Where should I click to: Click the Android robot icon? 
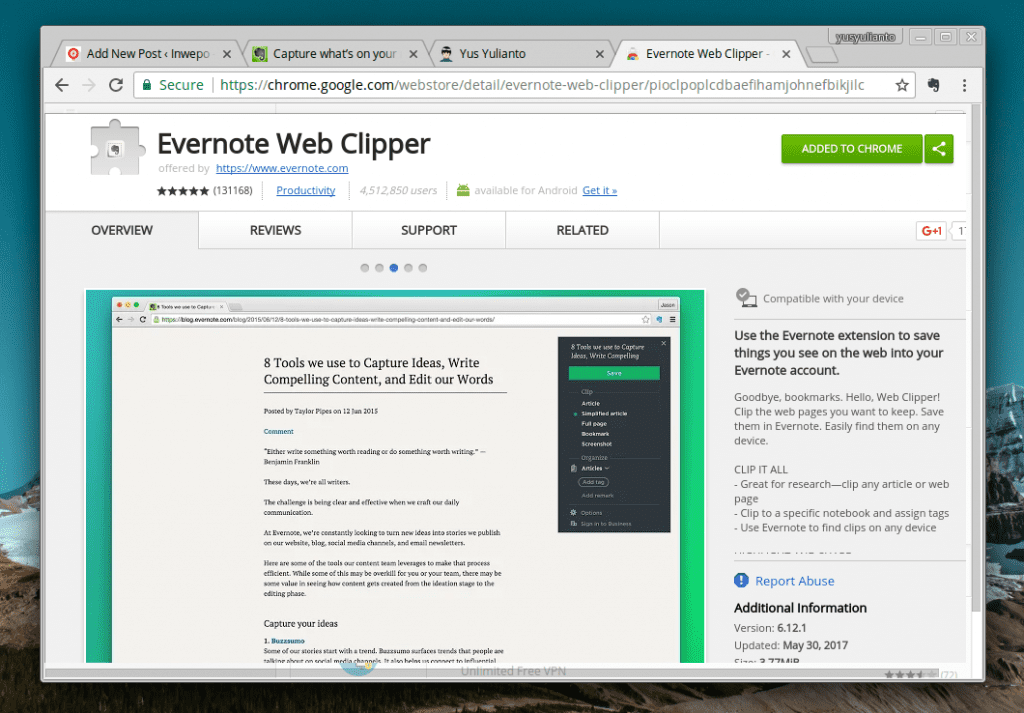pyautogui.click(x=463, y=190)
